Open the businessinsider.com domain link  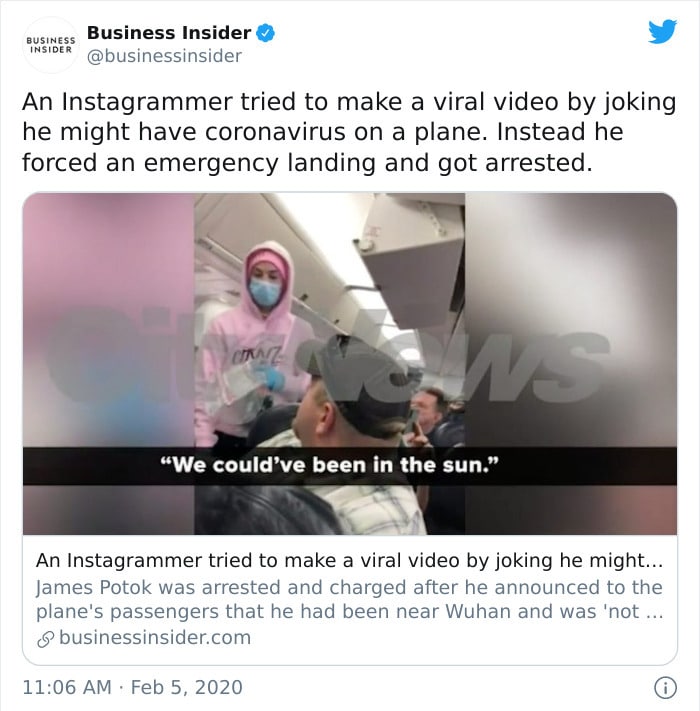tap(155, 638)
